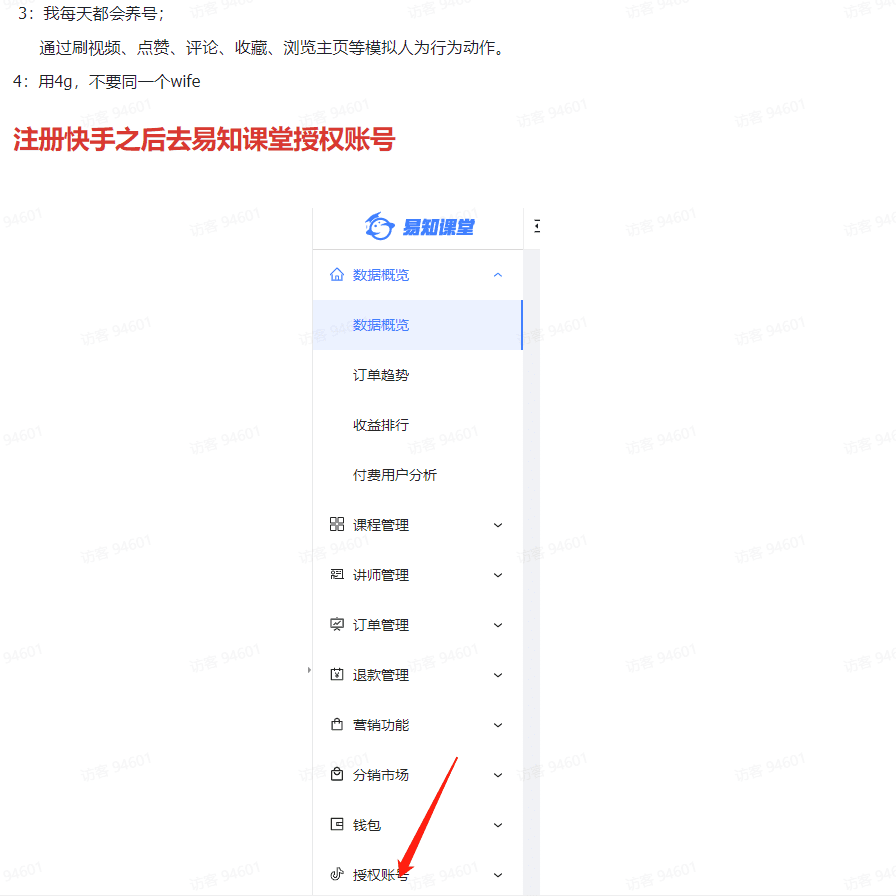Click the 钱包 wallet icon

(337, 825)
